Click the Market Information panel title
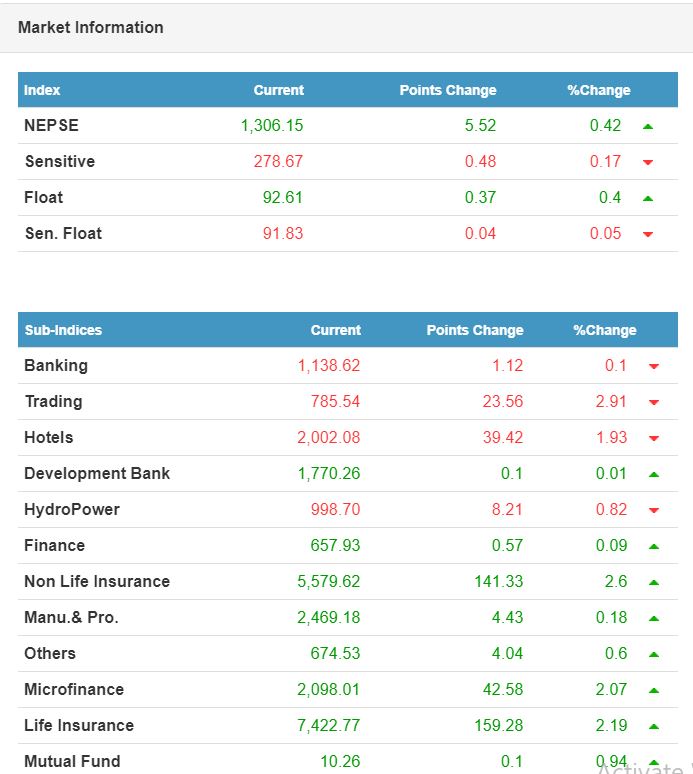This screenshot has width=693, height=774. coord(91,28)
